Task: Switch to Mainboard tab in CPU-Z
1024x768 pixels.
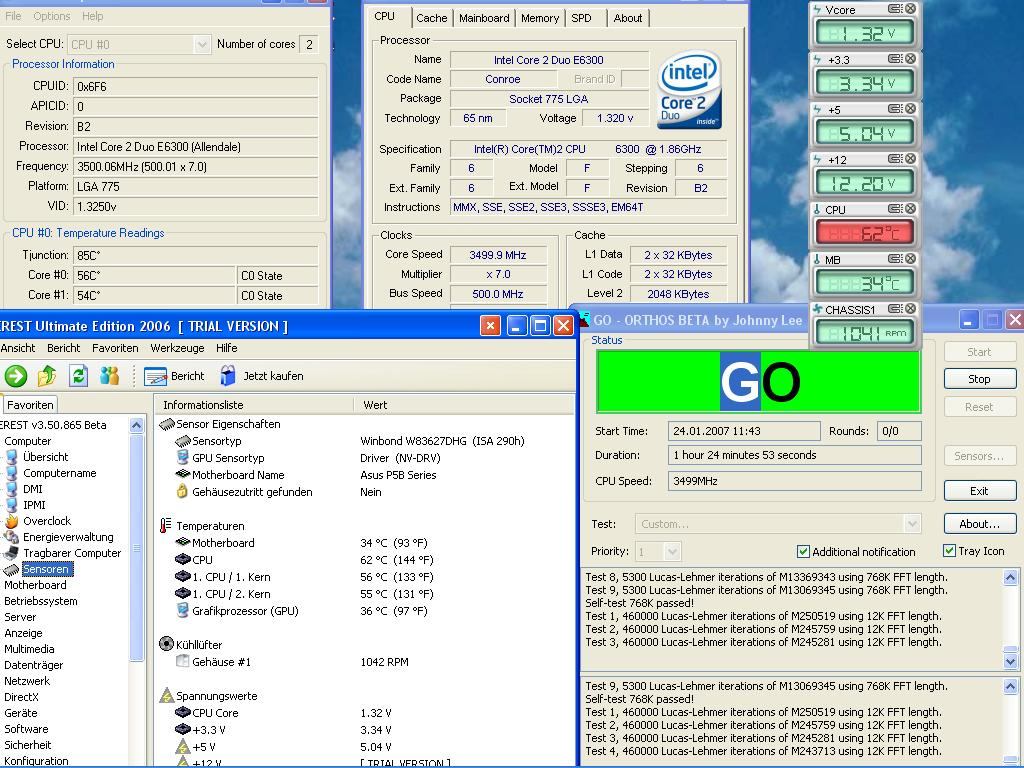Action: point(484,18)
